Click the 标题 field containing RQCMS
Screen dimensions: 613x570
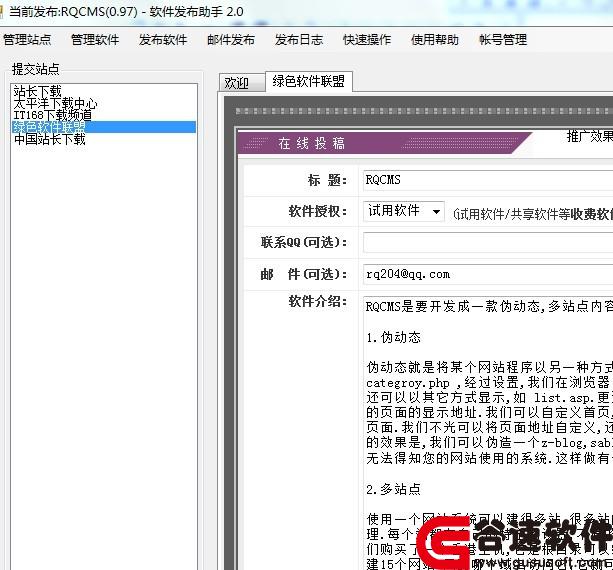click(488, 180)
